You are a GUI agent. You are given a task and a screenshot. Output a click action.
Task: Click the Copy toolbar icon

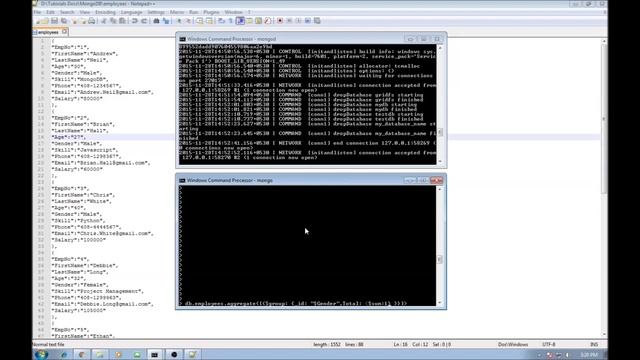[113, 21]
